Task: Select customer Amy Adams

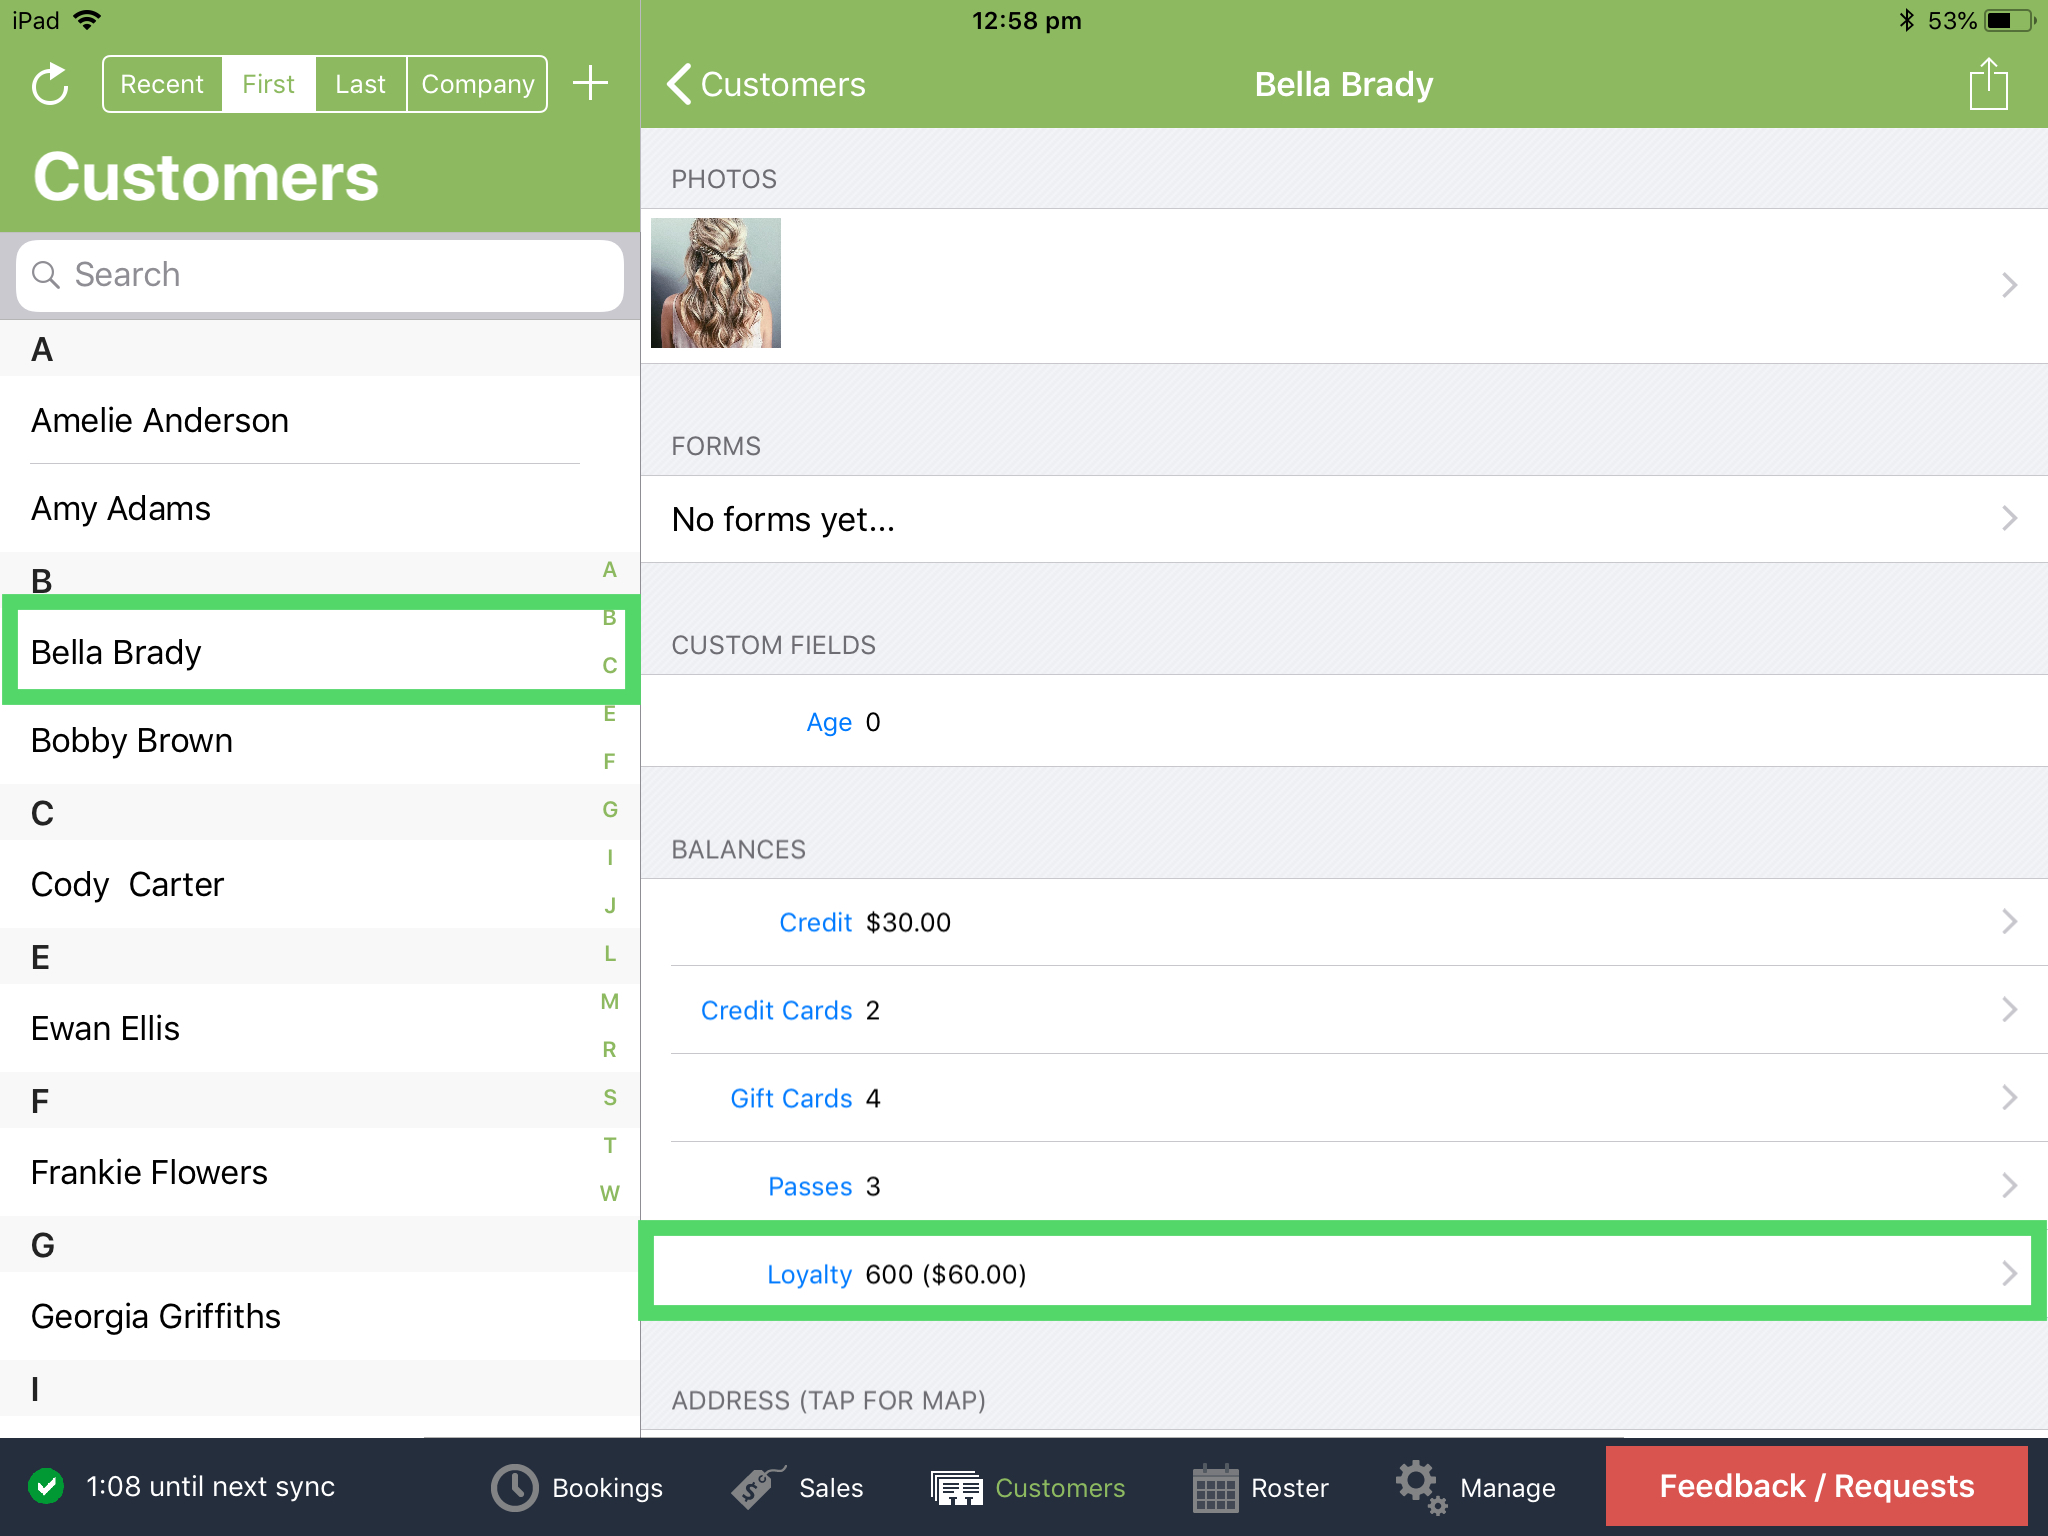Action: [x=320, y=508]
